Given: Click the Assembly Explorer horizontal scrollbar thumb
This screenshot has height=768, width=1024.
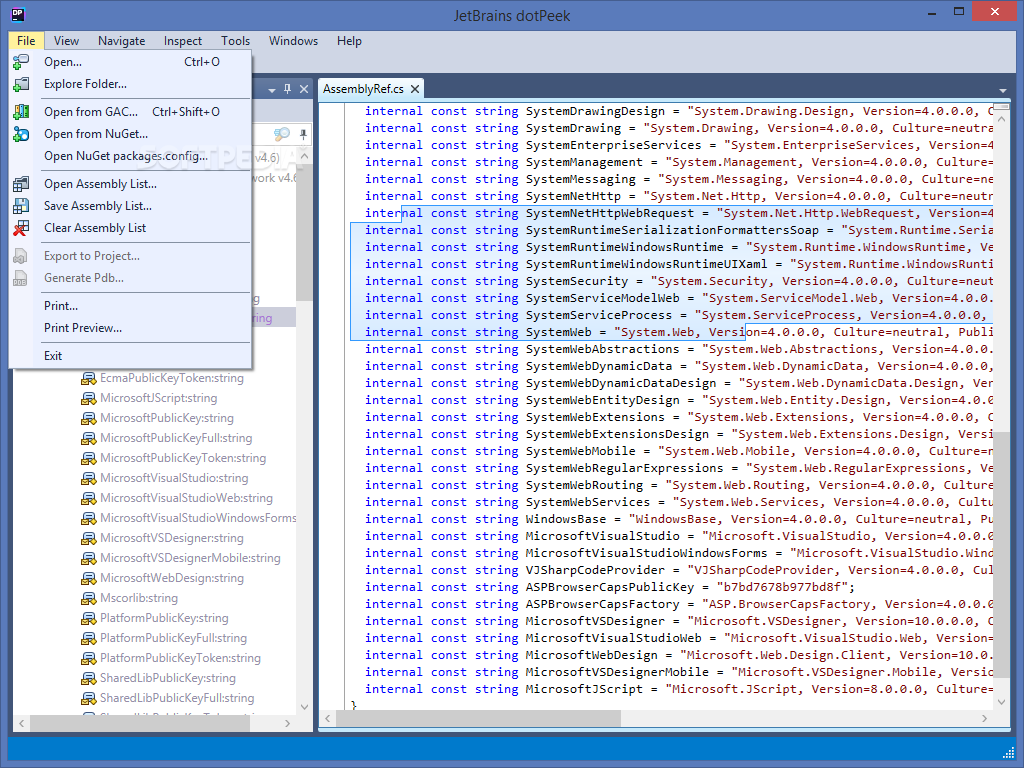Looking at the screenshot, I should [x=140, y=723].
